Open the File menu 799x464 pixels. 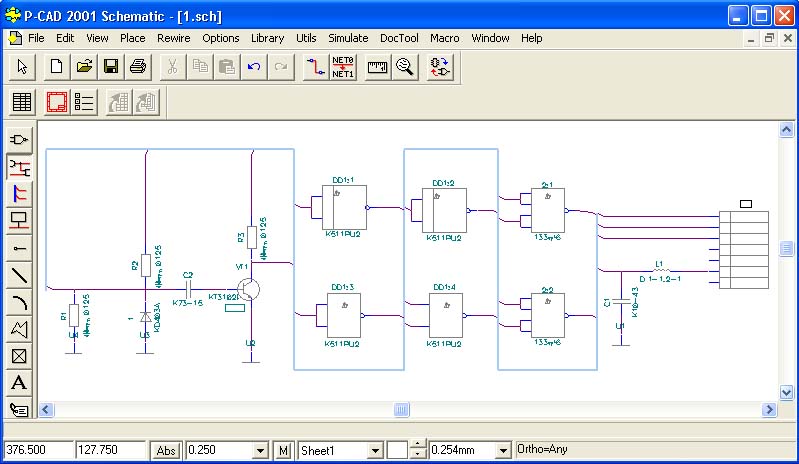(x=36, y=38)
